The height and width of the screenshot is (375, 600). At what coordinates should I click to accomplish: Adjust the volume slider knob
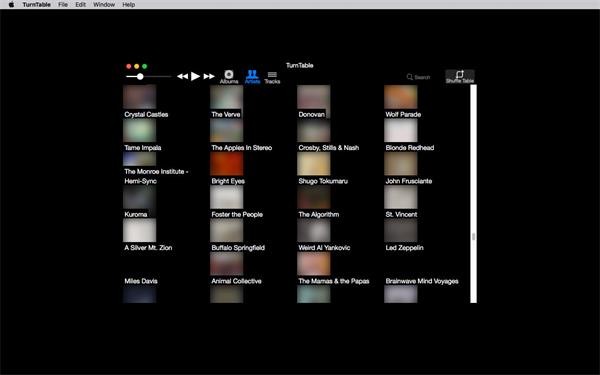[x=140, y=77]
